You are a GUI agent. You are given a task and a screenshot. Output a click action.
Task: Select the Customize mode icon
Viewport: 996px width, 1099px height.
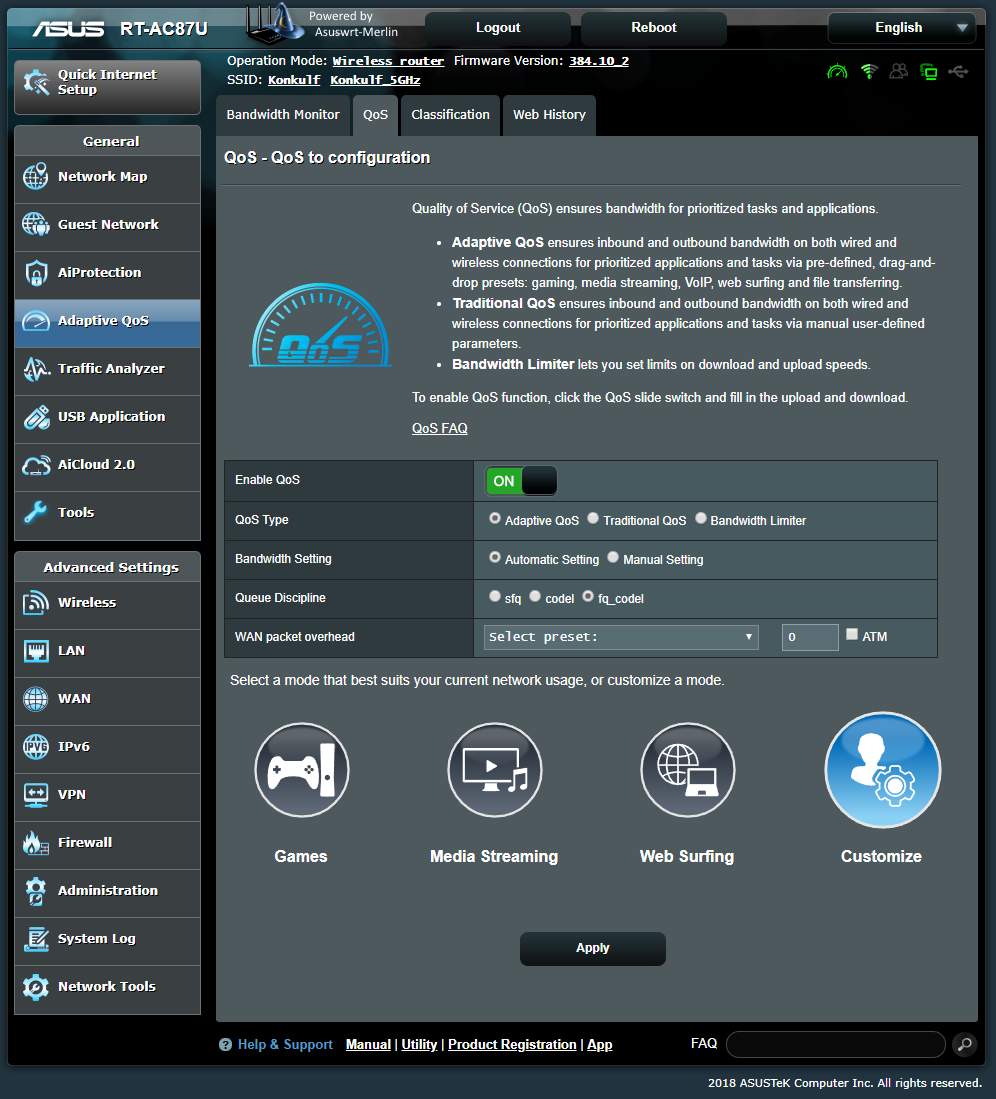(x=882, y=770)
